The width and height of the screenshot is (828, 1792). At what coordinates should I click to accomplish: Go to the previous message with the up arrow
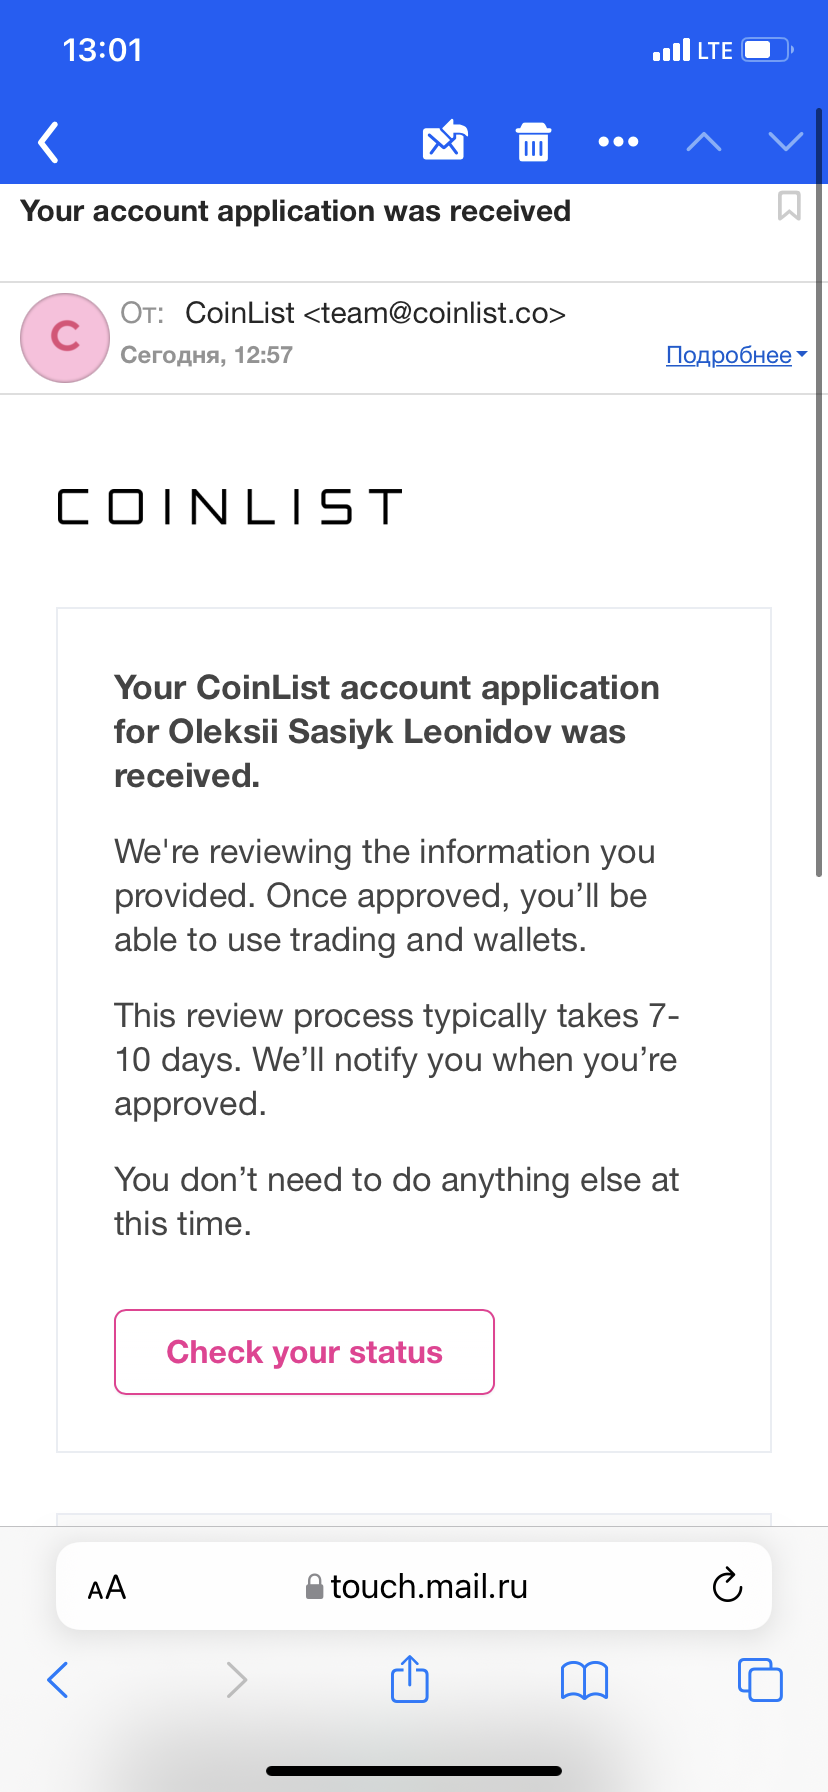coord(704,142)
